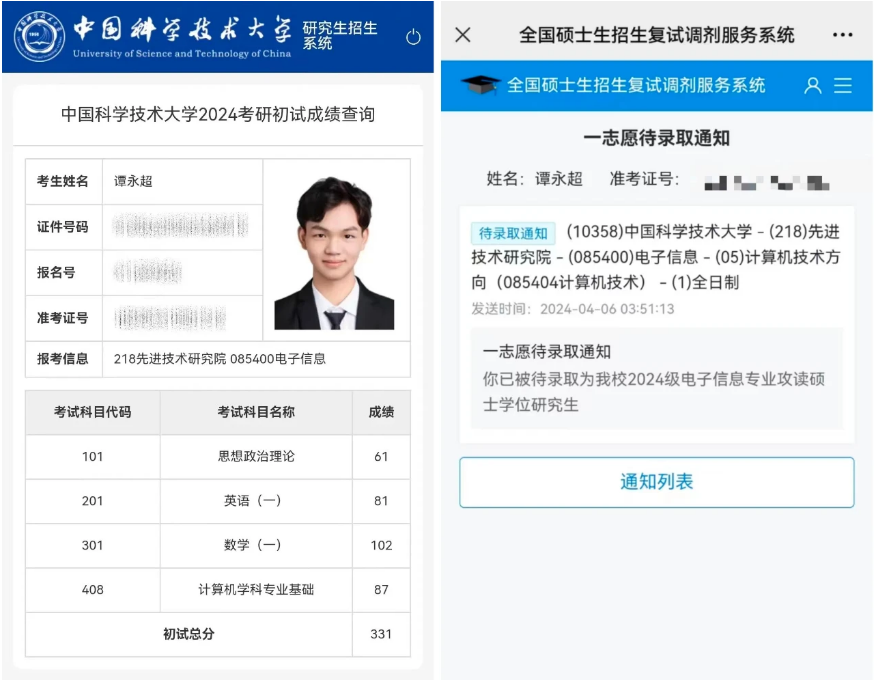Tap the power logout icon in USTC header
Viewport: 874px width, 687px height.
tap(413, 37)
